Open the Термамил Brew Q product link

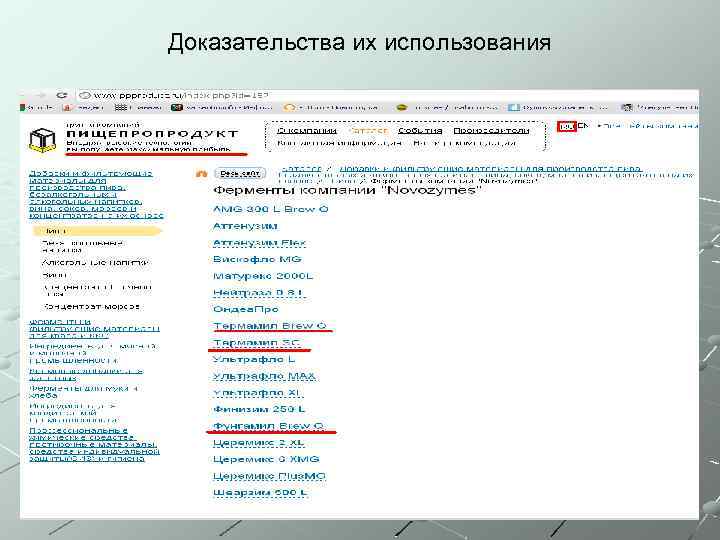coord(270,326)
